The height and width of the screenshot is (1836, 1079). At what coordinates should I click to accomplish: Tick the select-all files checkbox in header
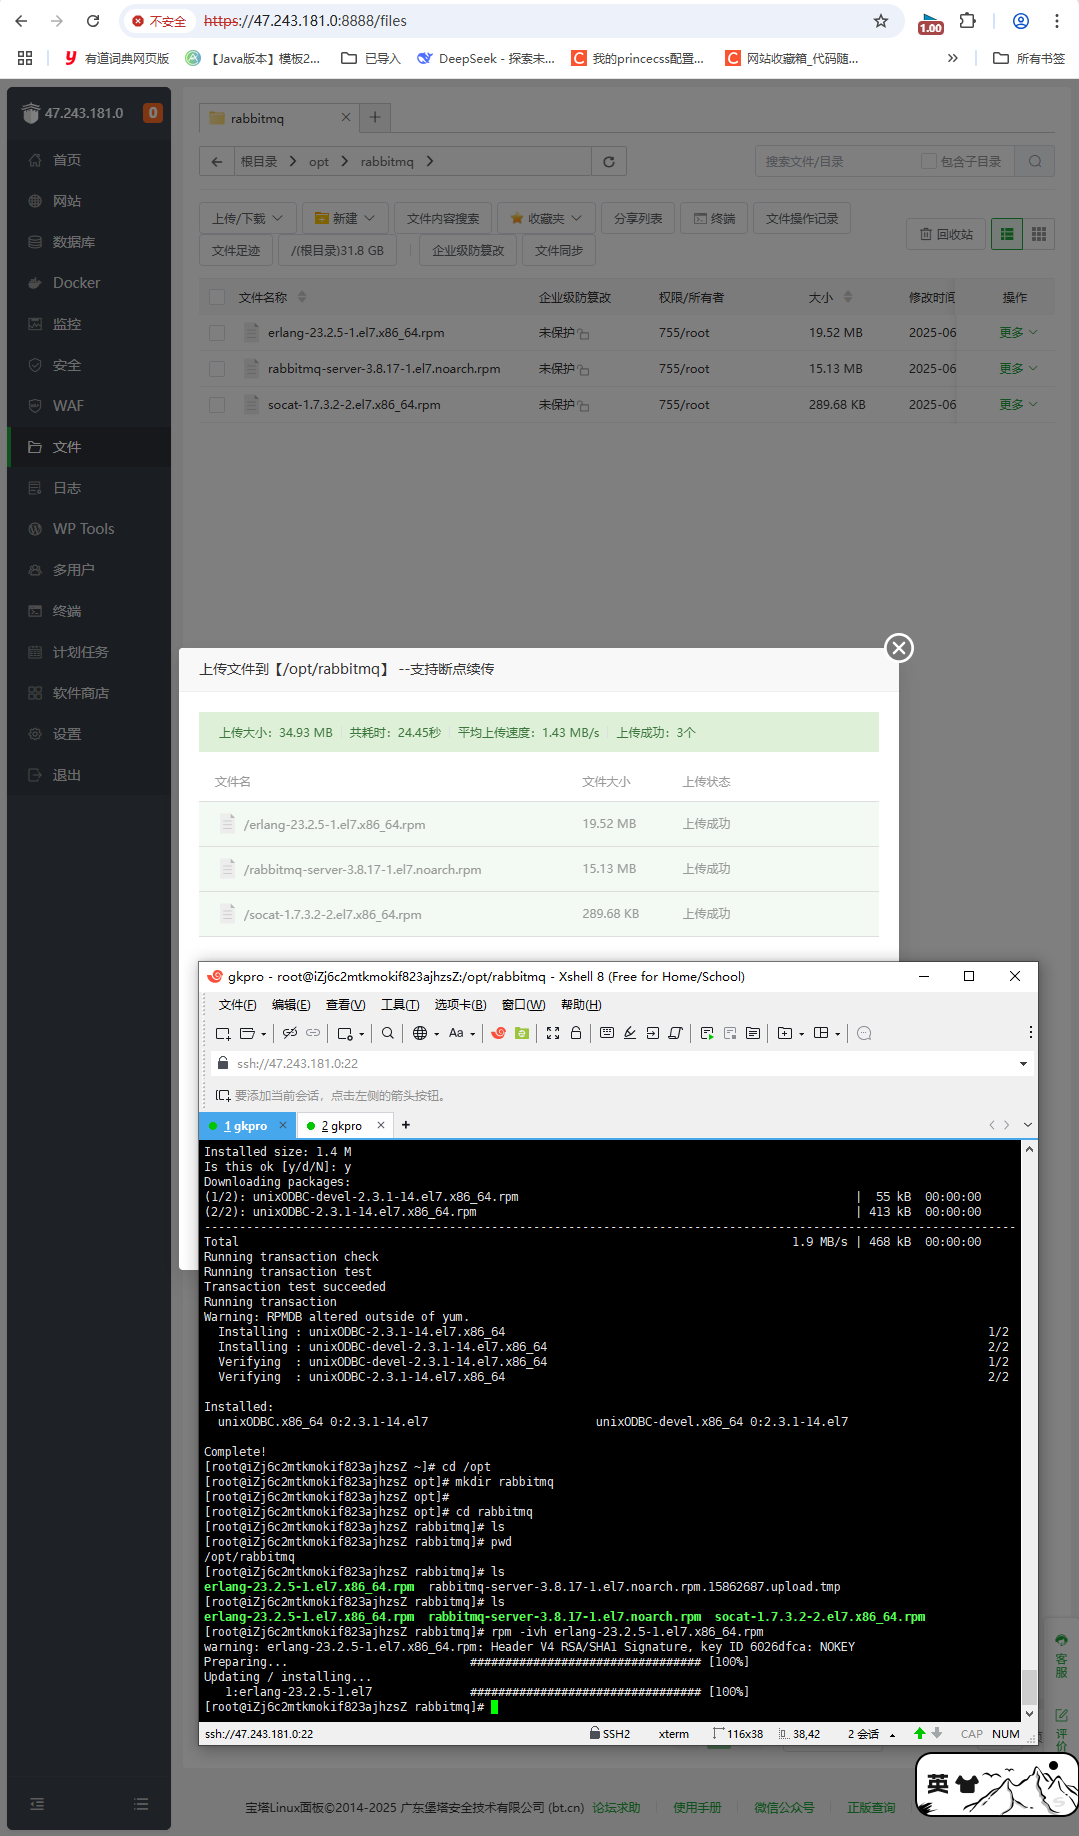pyautogui.click(x=217, y=297)
